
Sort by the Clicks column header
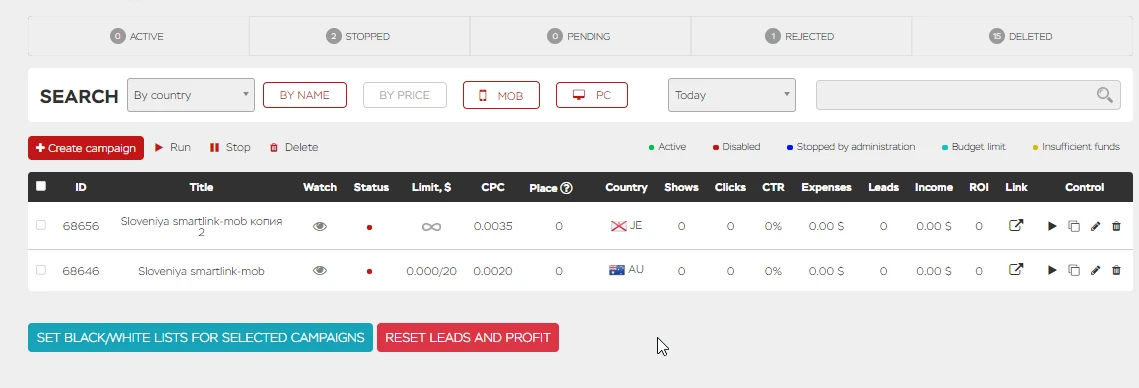[730, 187]
